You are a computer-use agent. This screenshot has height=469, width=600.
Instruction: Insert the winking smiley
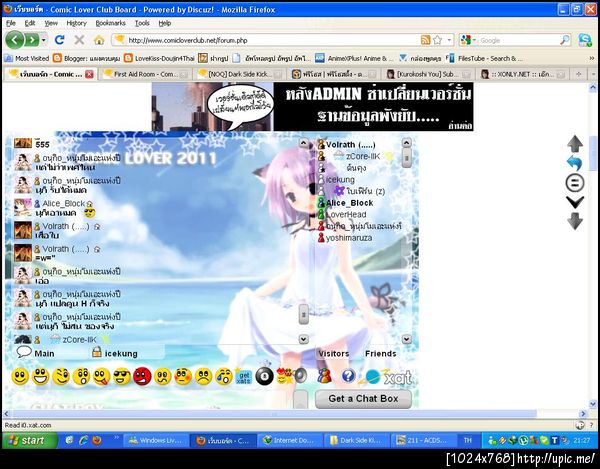pyautogui.click(x=61, y=377)
